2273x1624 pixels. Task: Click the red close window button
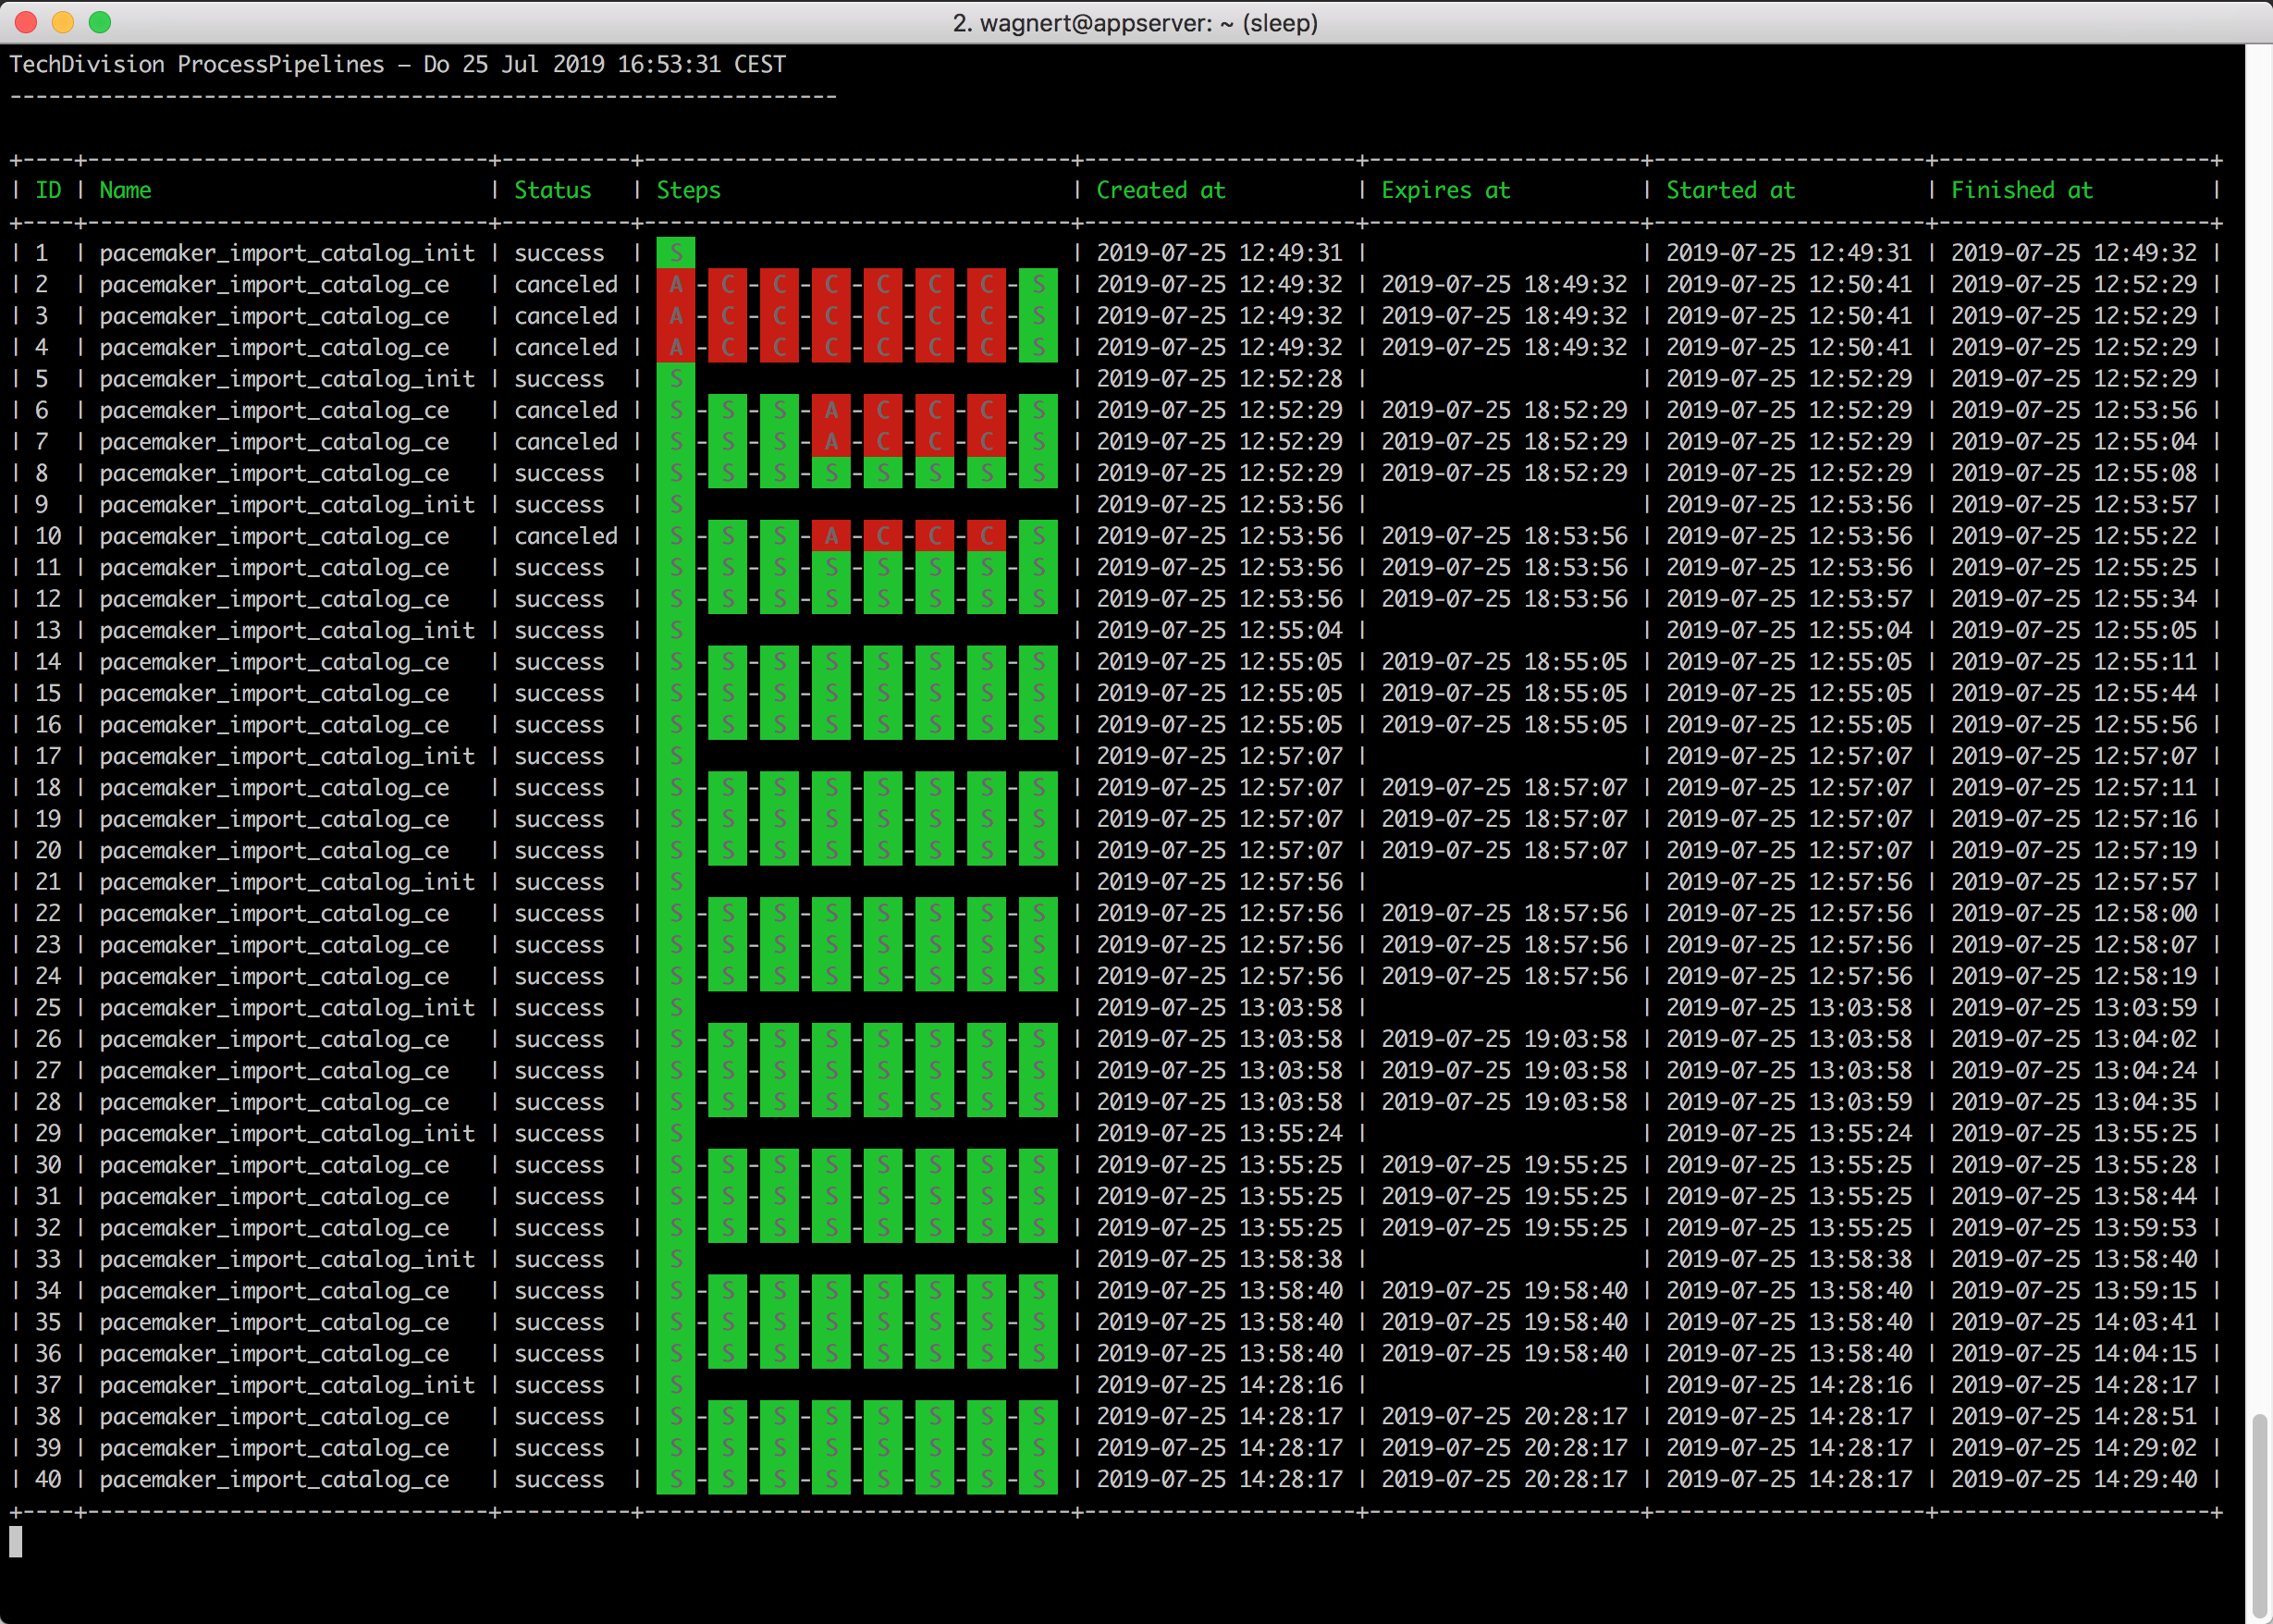[26, 22]
